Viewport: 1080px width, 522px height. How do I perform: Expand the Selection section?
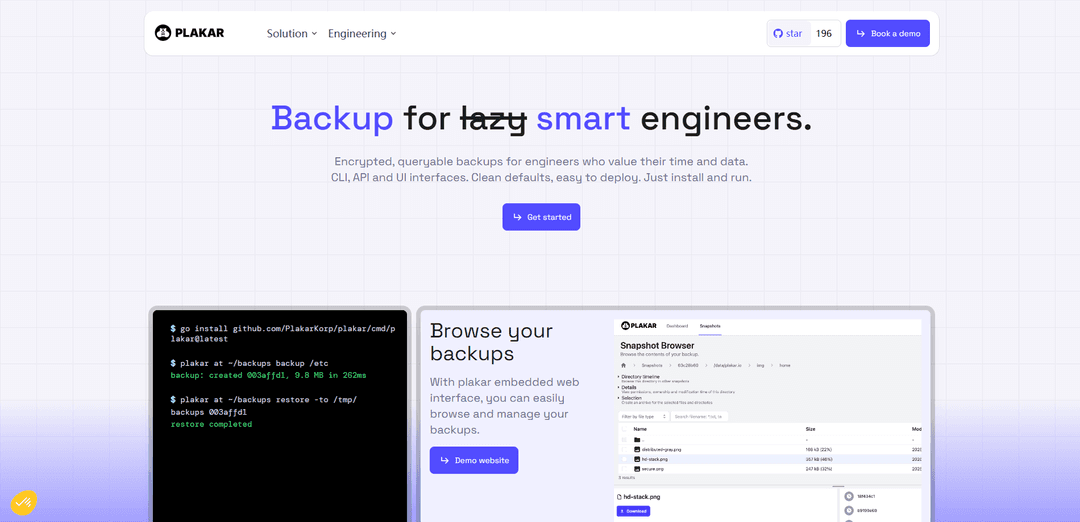(632, 398)
